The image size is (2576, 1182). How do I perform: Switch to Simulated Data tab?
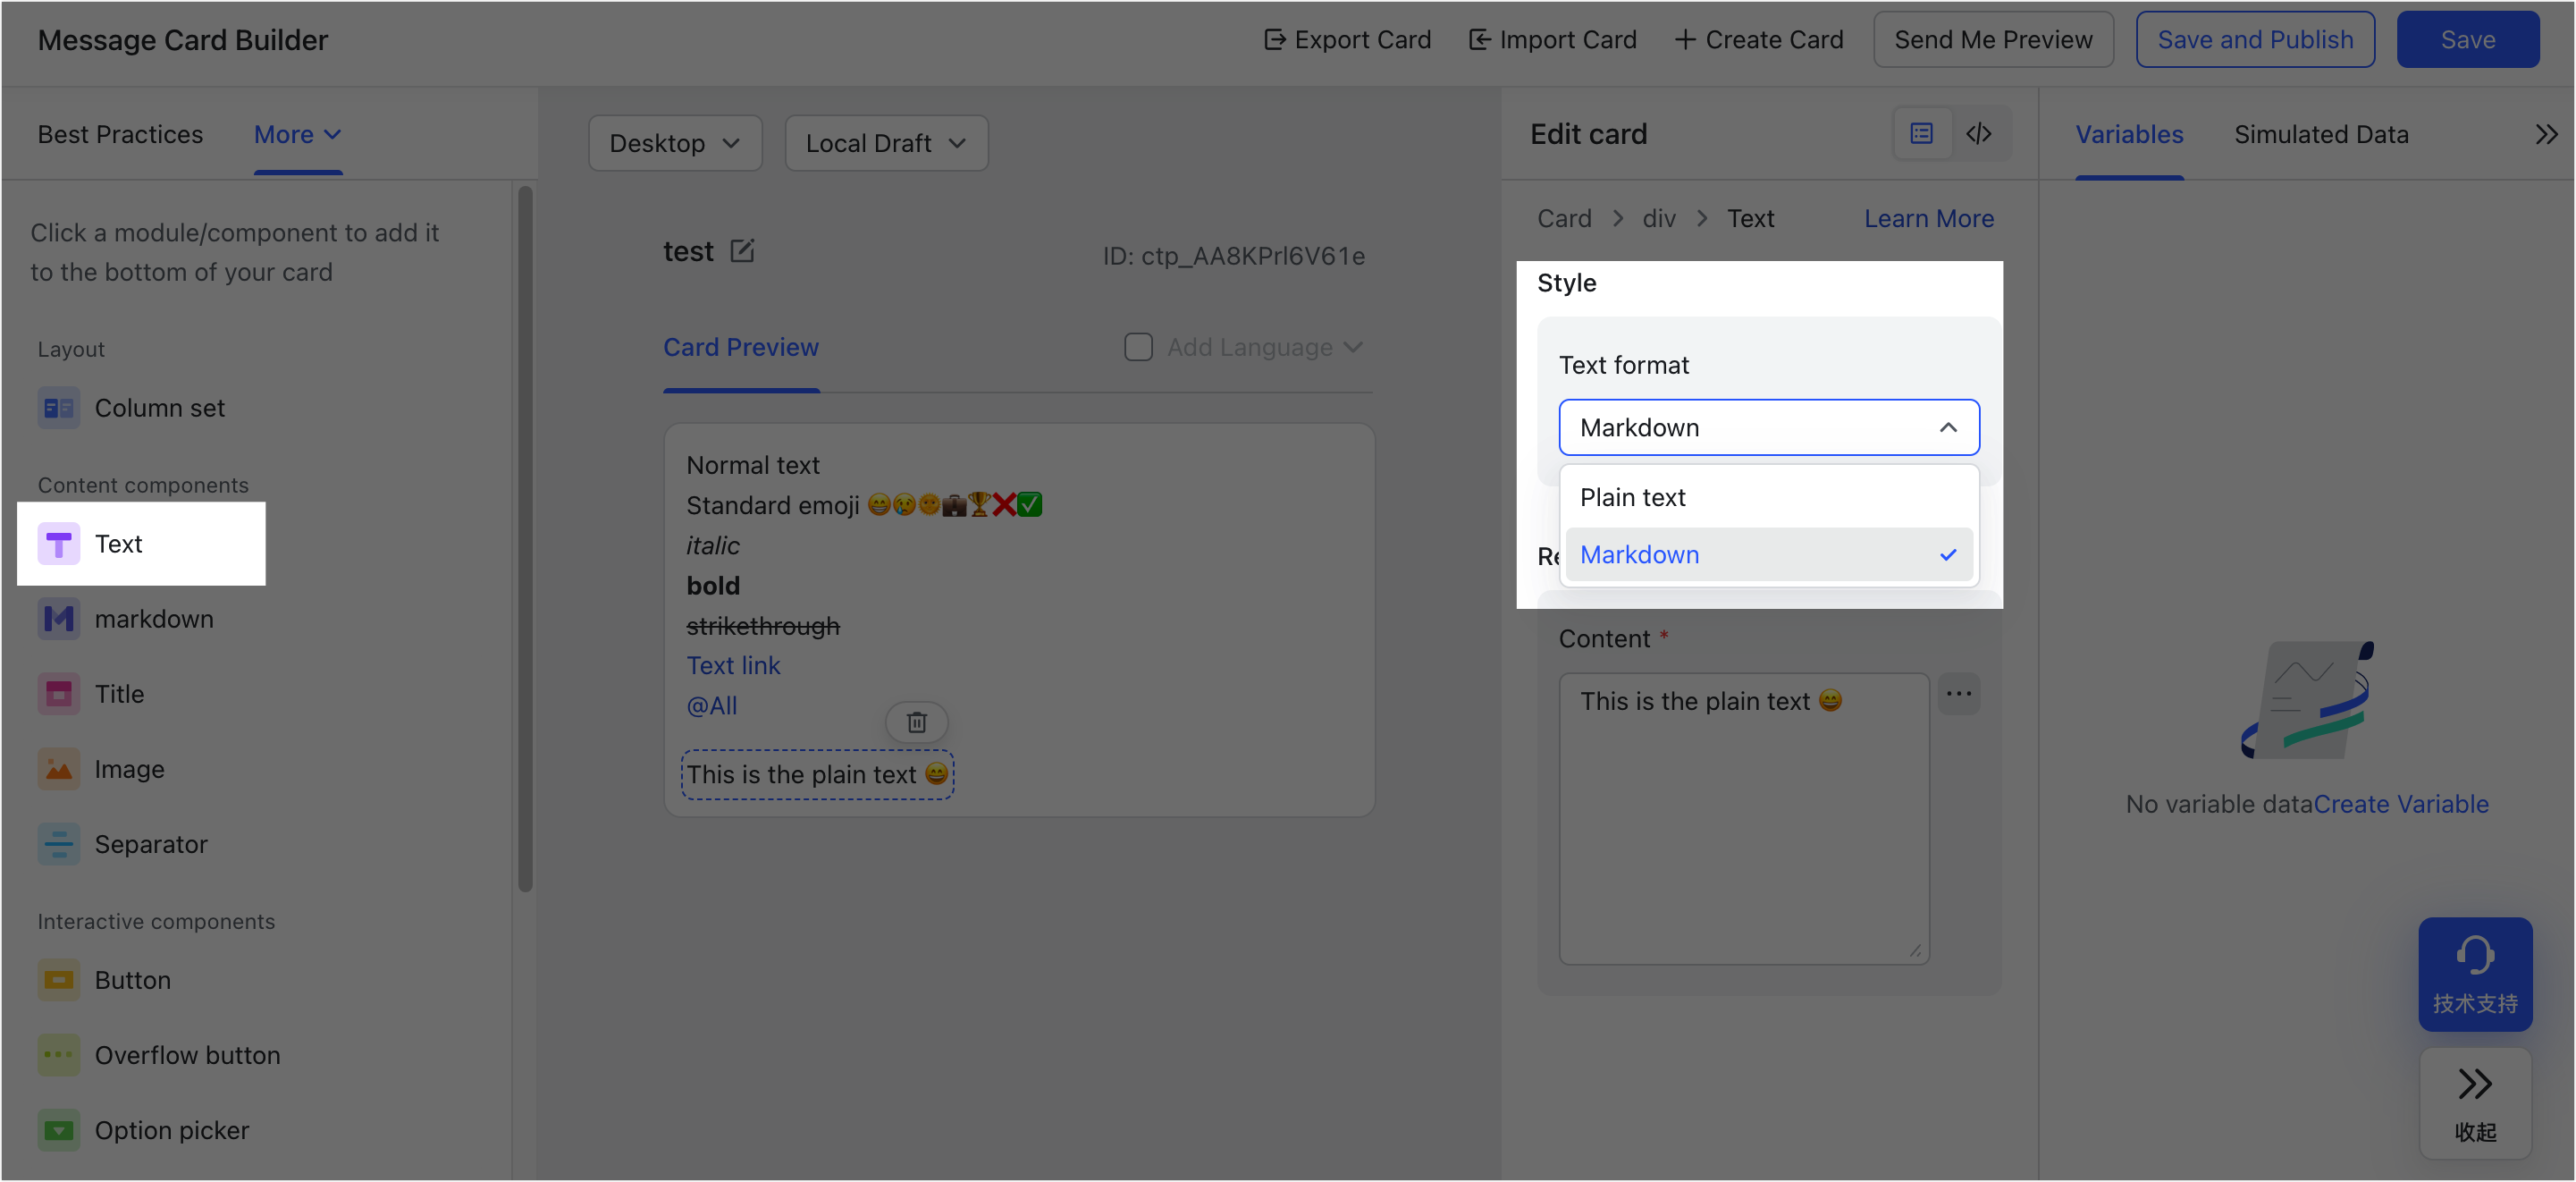tap(2321, 134)
